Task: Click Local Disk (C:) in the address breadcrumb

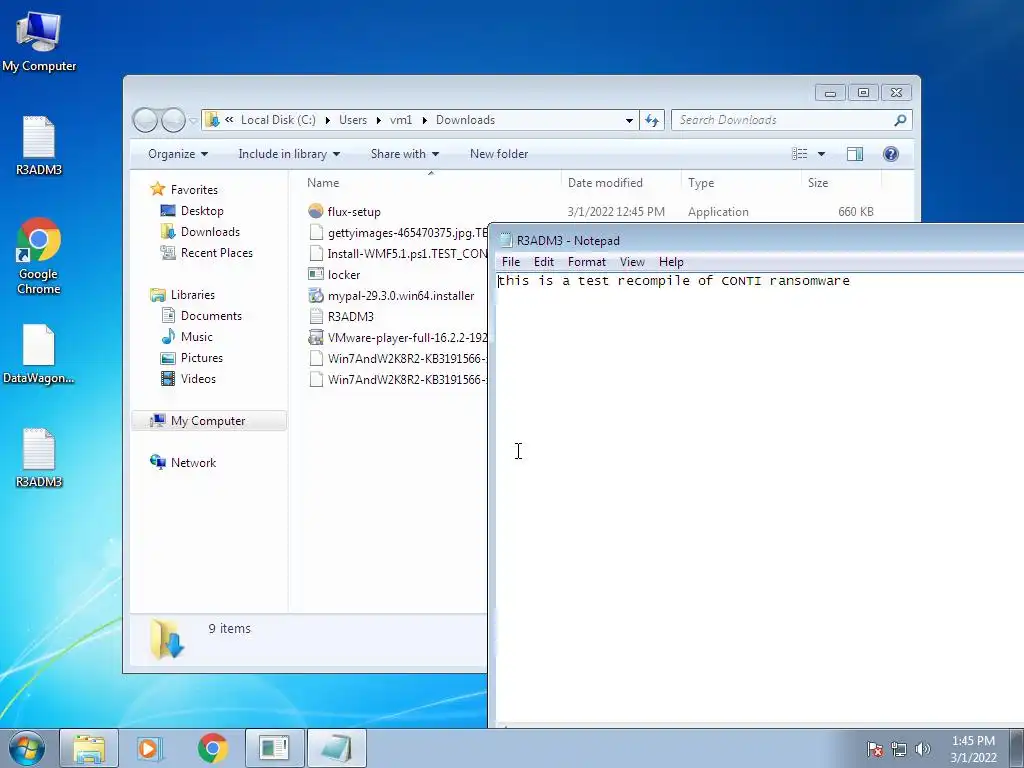Action: tap(278, 120)
